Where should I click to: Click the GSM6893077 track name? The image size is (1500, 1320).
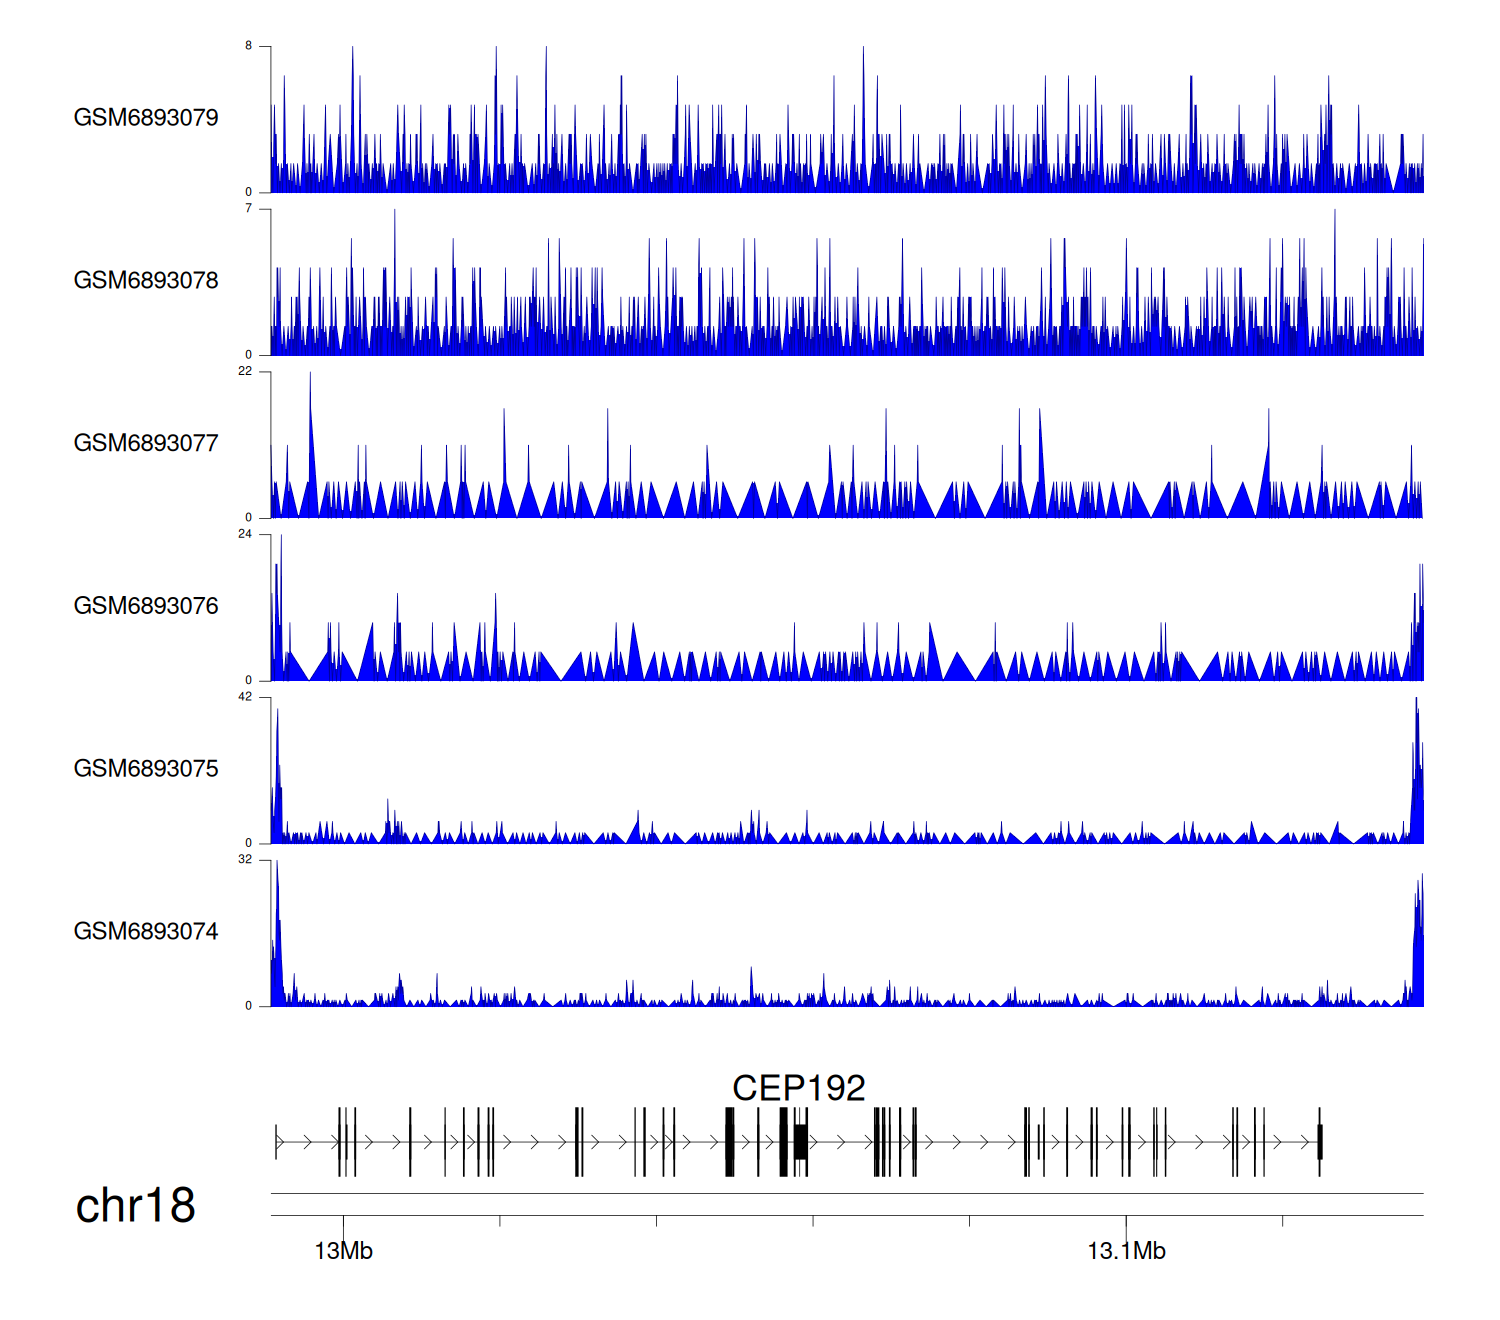tap(146, 443)
